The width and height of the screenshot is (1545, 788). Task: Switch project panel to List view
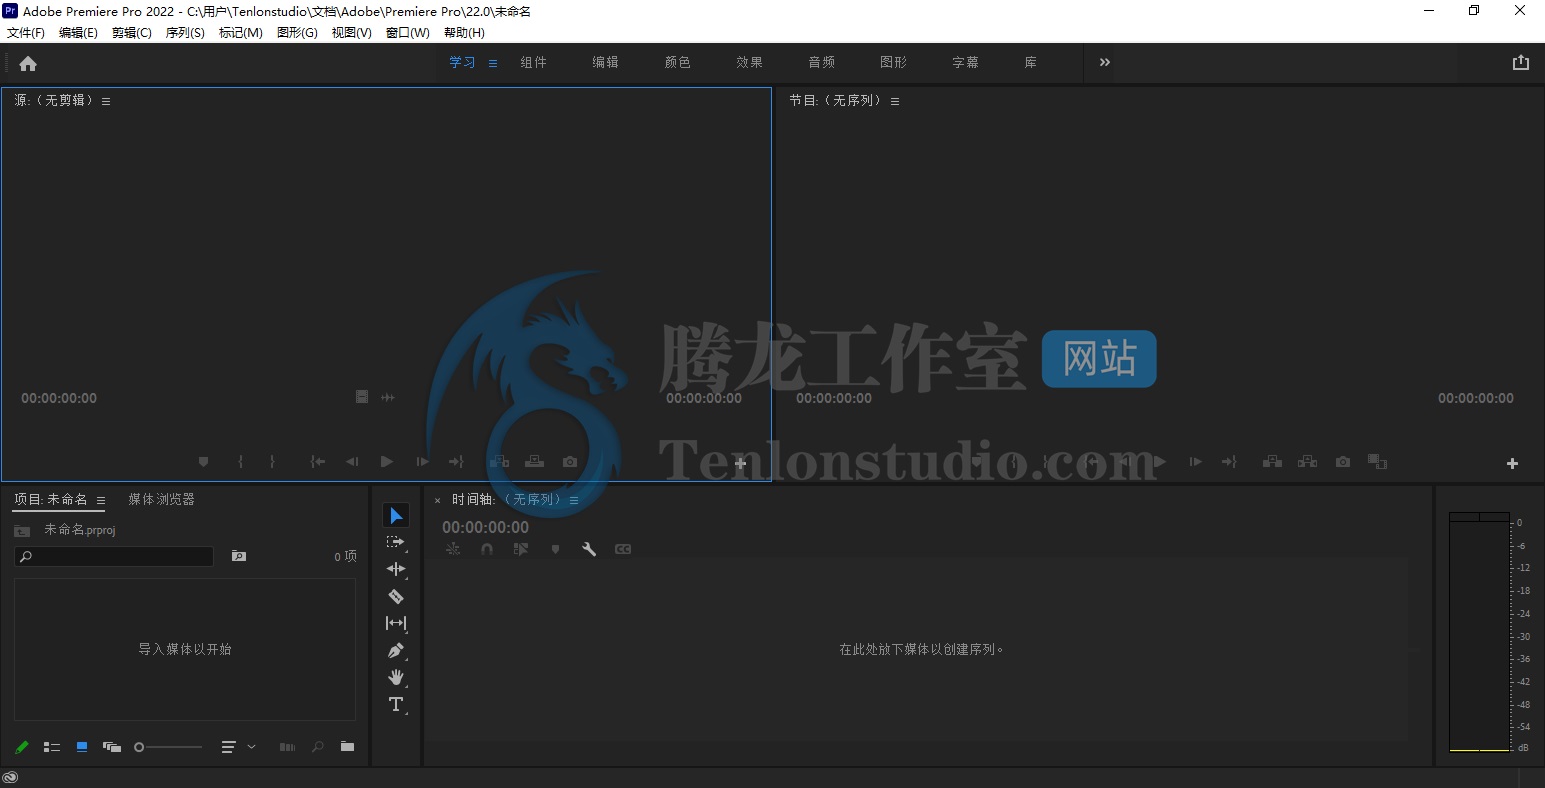[52, 746]
